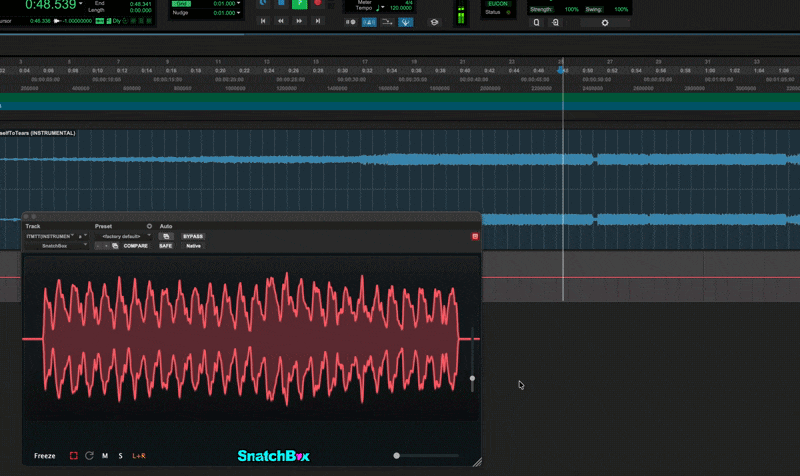This screenshot has width=800, height=476.
Task: Click the red target button in plugin header
Action: point(475,236)
